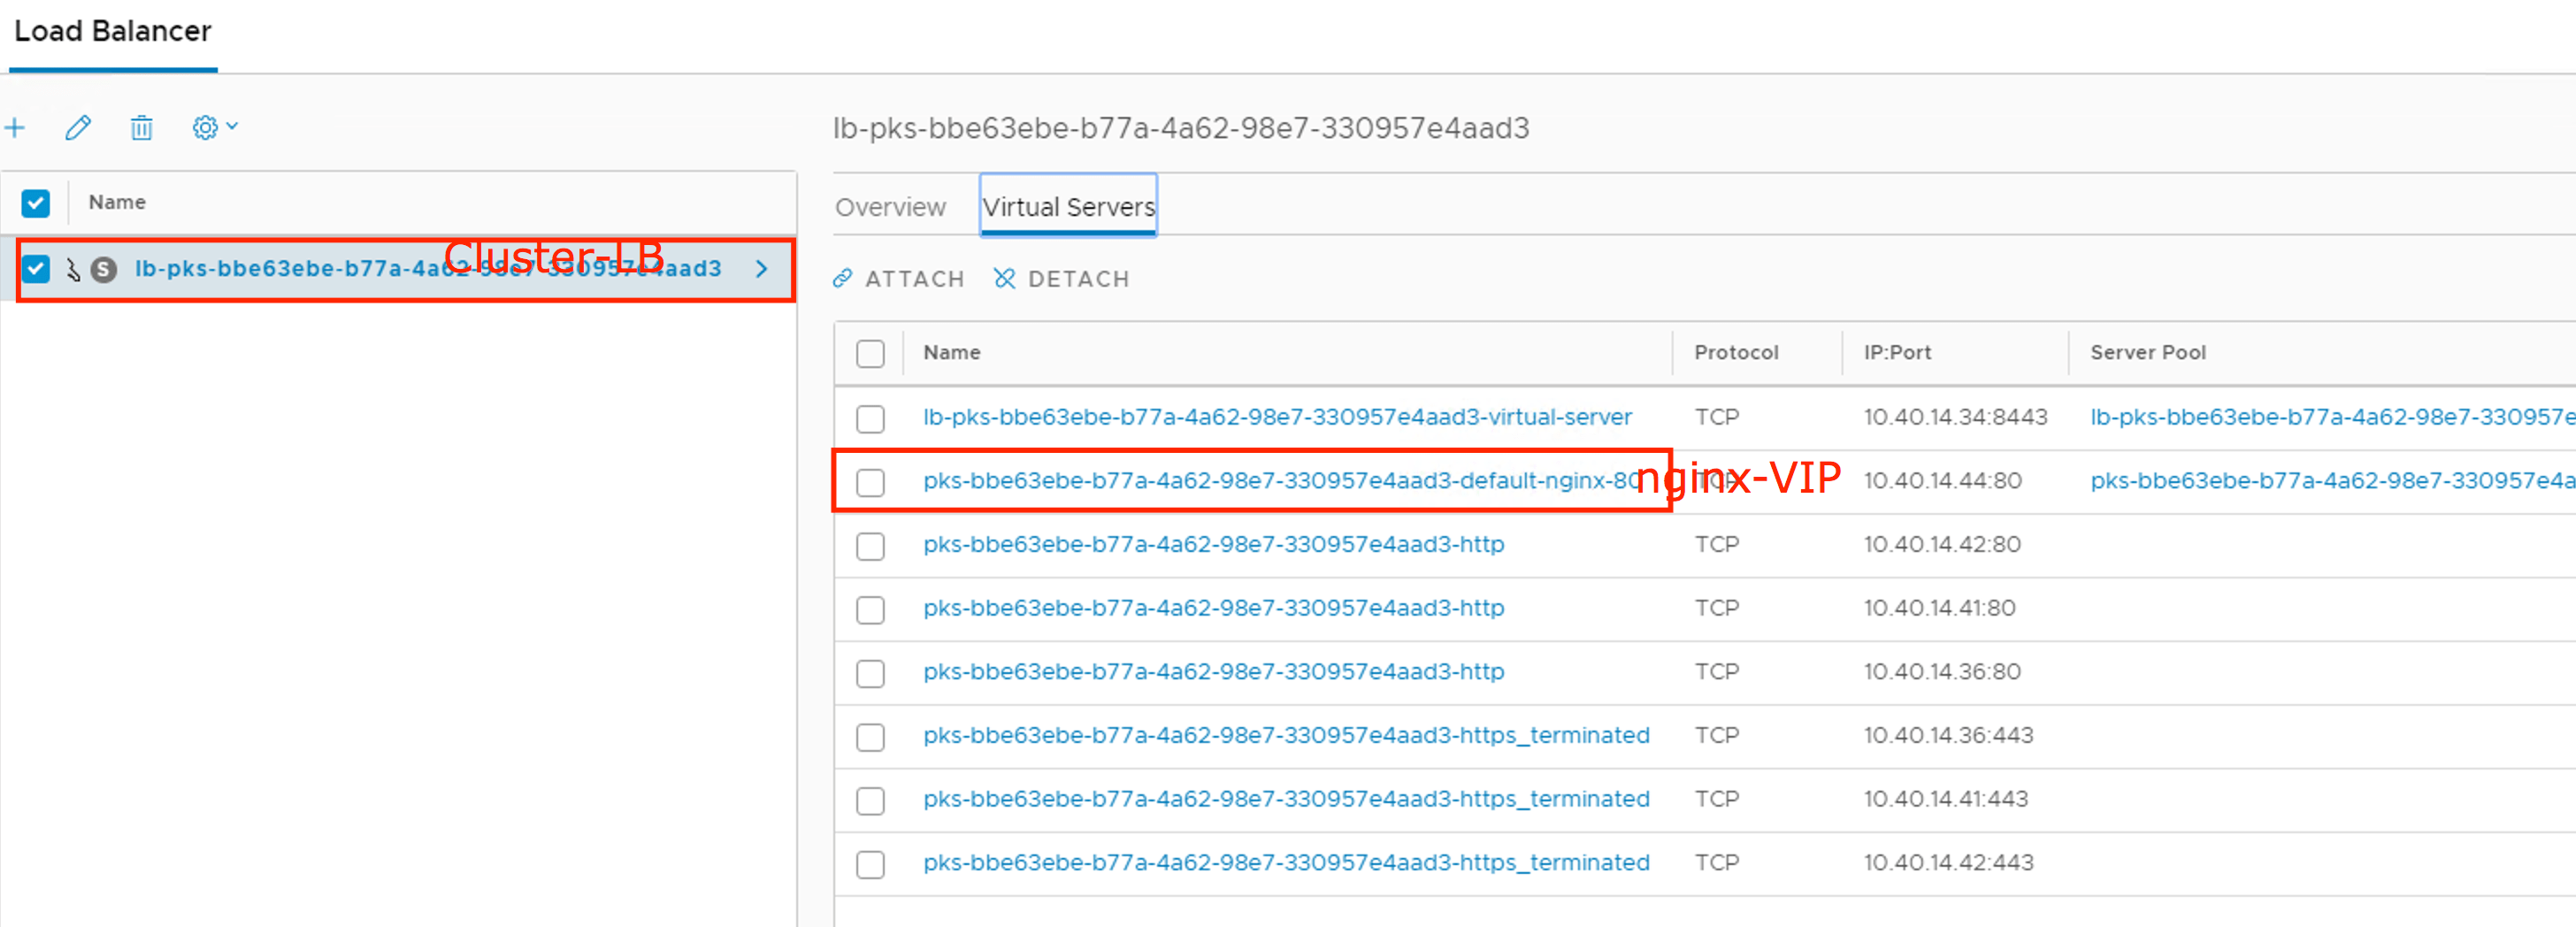2576x927 pixels.
Task: Click the ATTACH link icon
Action: click(x=843, y=279)
